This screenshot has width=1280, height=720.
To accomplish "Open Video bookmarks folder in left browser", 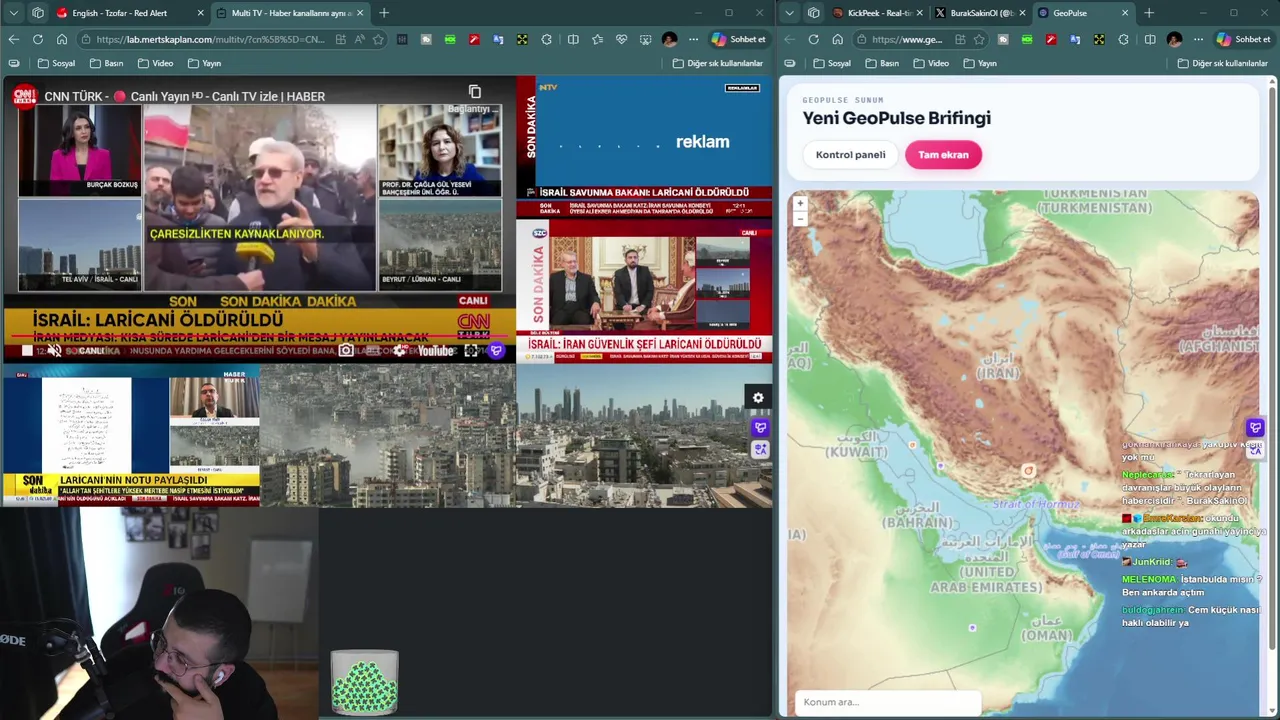I will [155, 63].
